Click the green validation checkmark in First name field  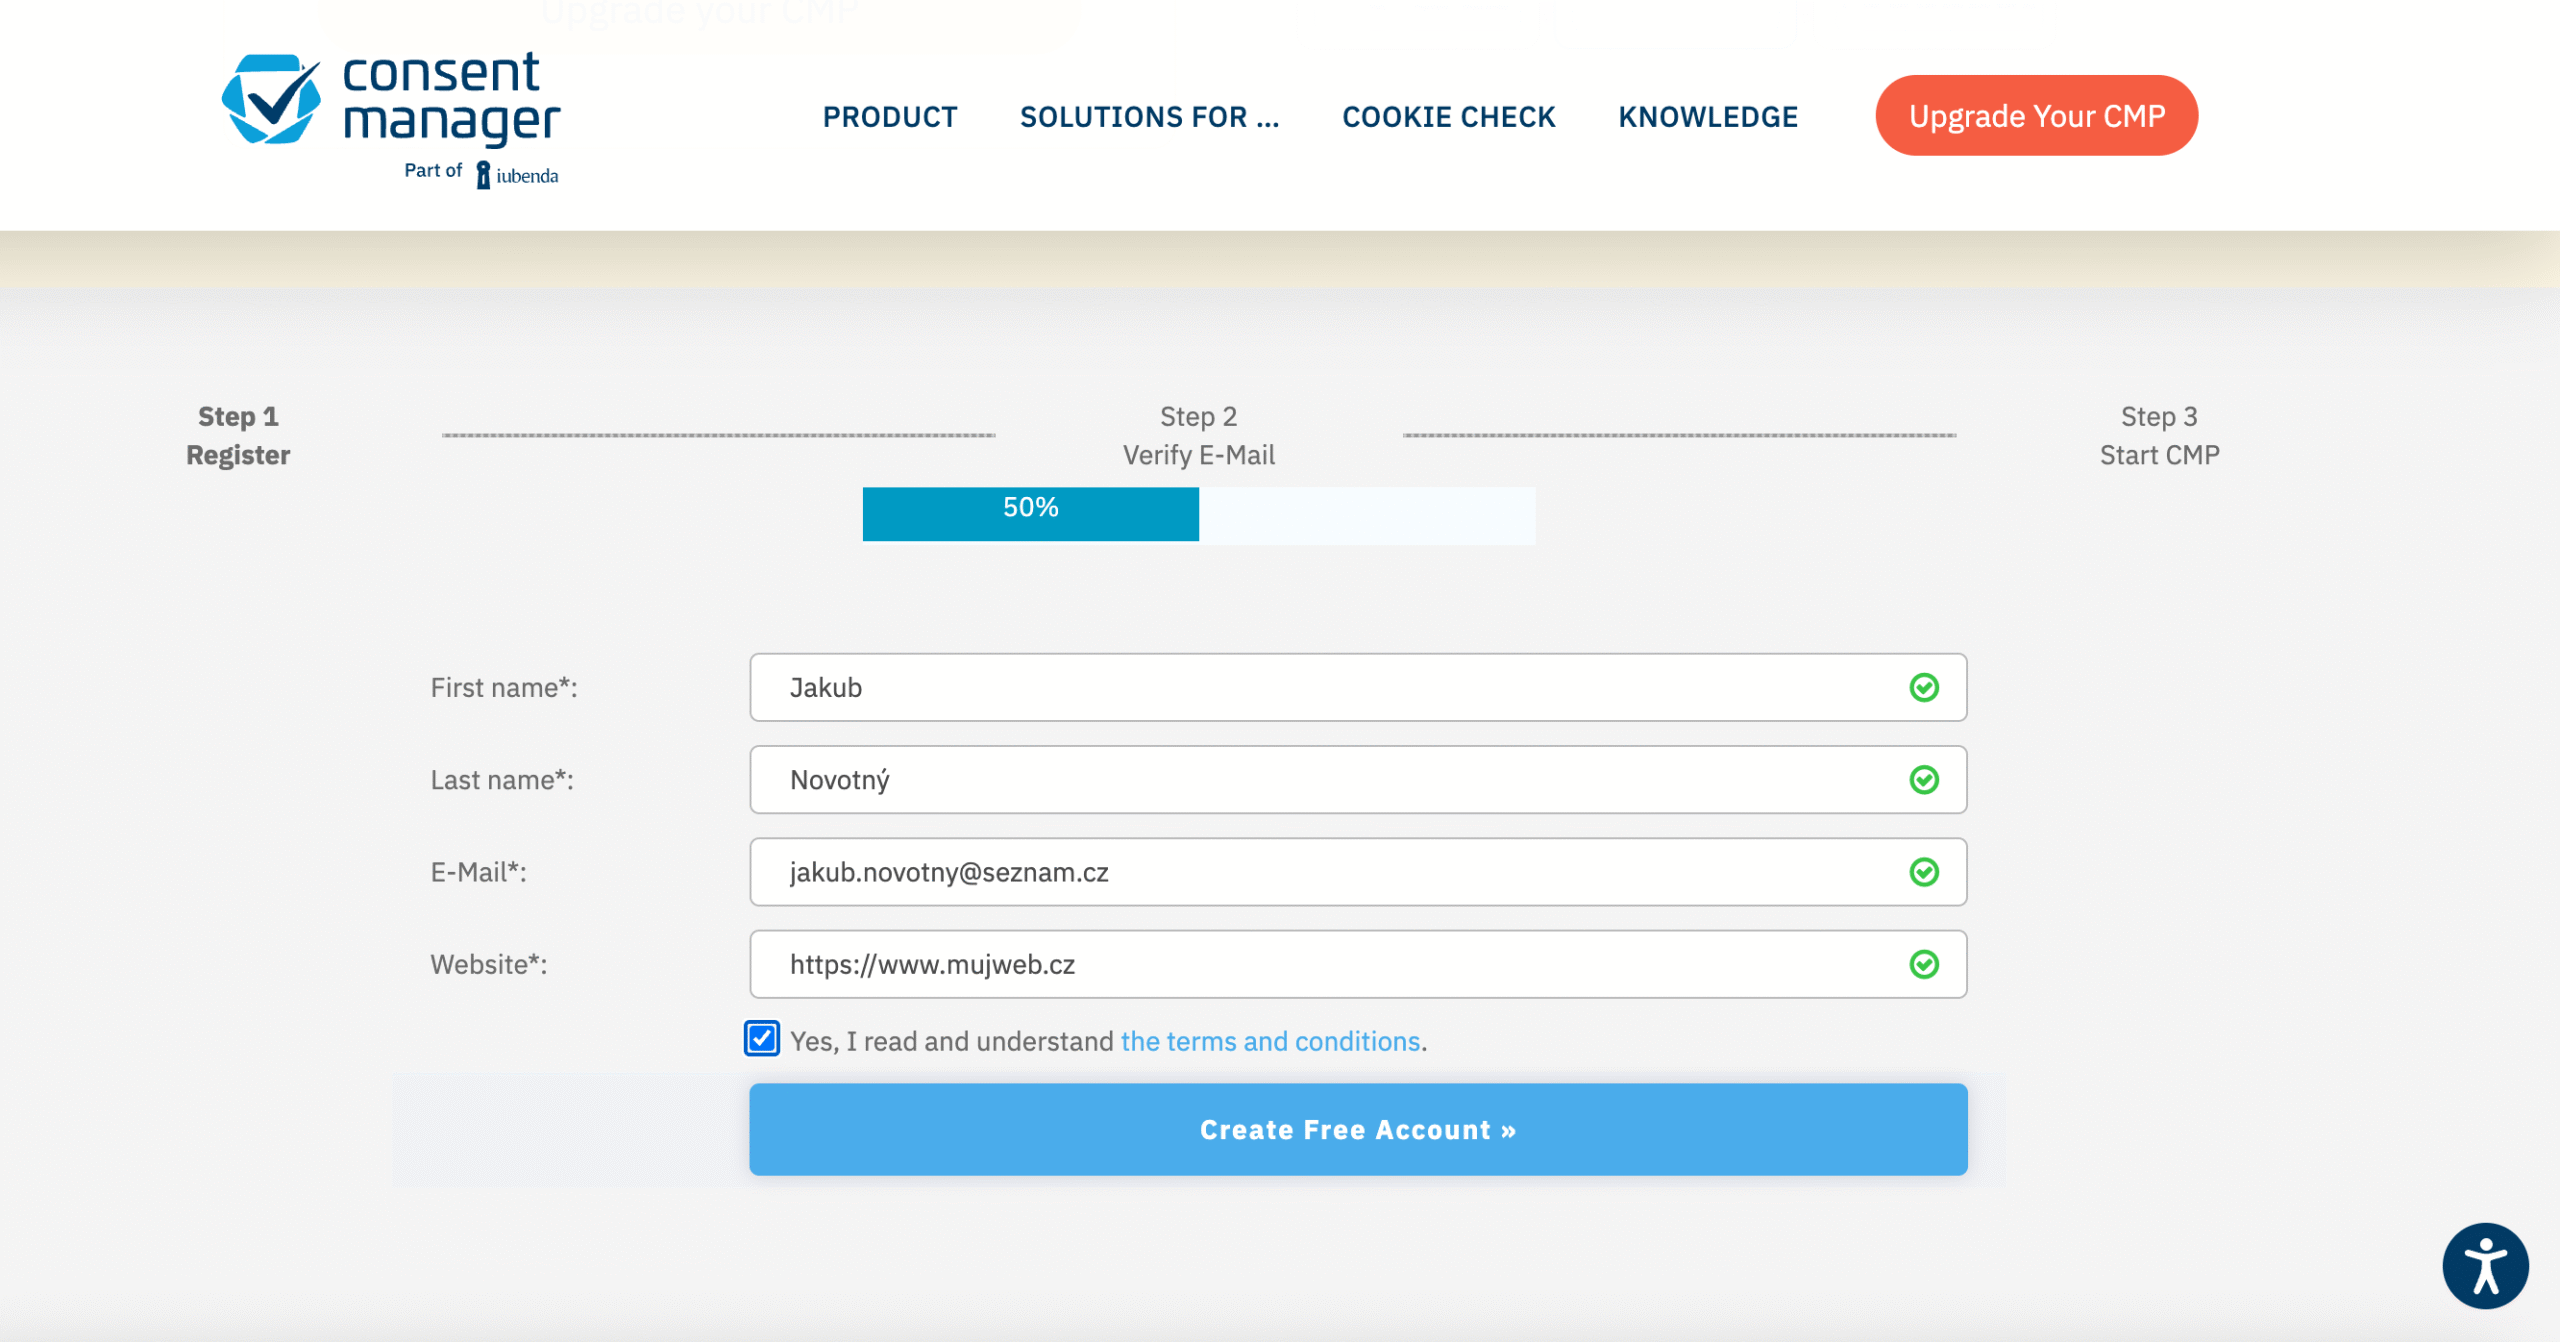coord(1923,688)
